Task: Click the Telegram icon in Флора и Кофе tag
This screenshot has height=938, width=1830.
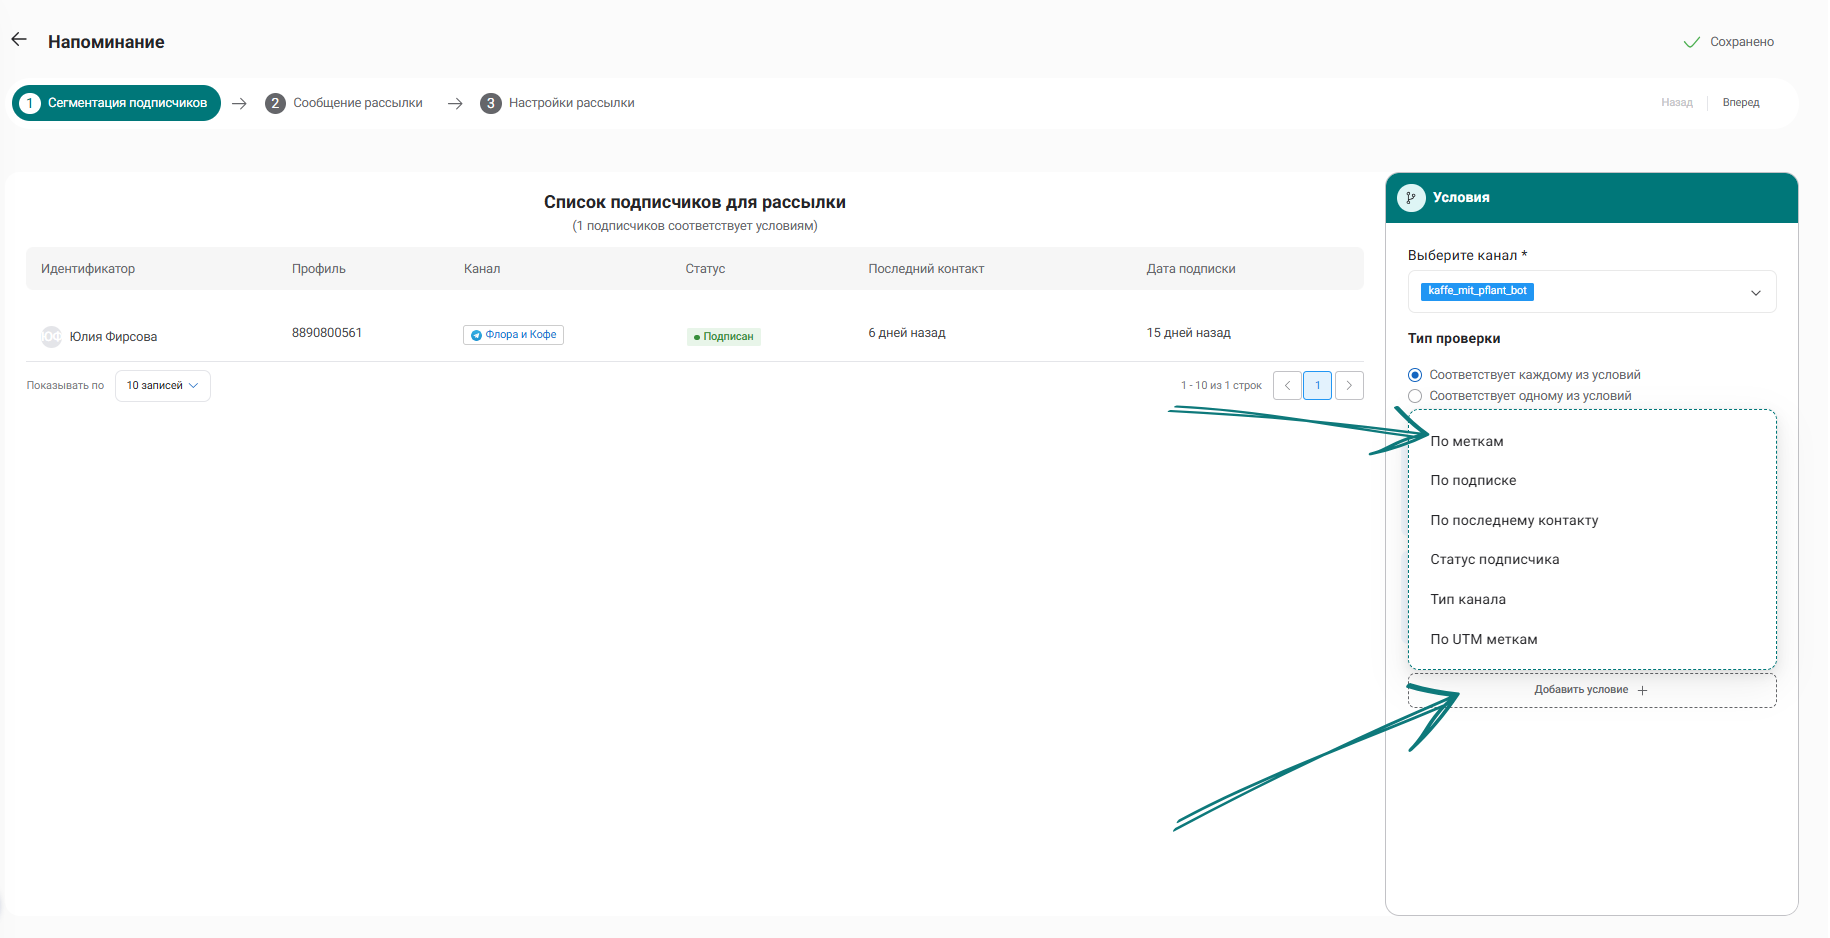Action: coord(477,335)
